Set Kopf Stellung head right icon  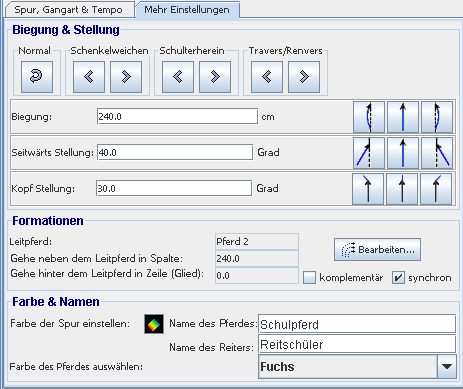tap(436, 189)
